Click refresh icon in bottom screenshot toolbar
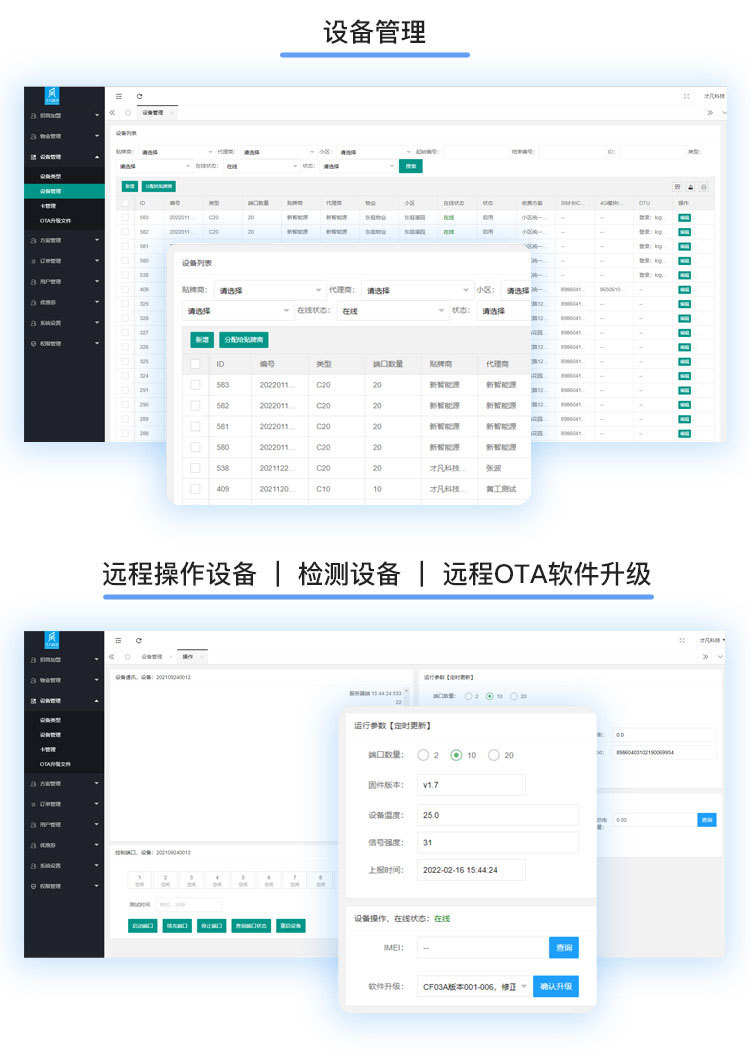Viewport: 750px width, 1060px height. point(139,640)
